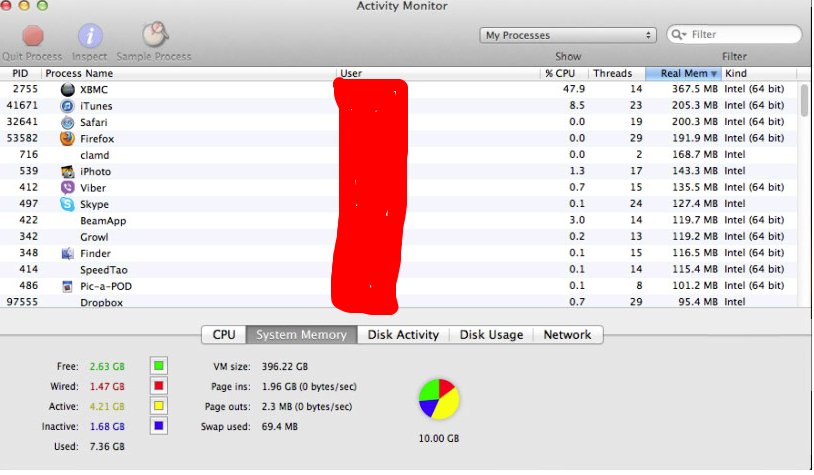Click Firefox PID 53582
Screen dimensions: 814x475
click(22, 138)
